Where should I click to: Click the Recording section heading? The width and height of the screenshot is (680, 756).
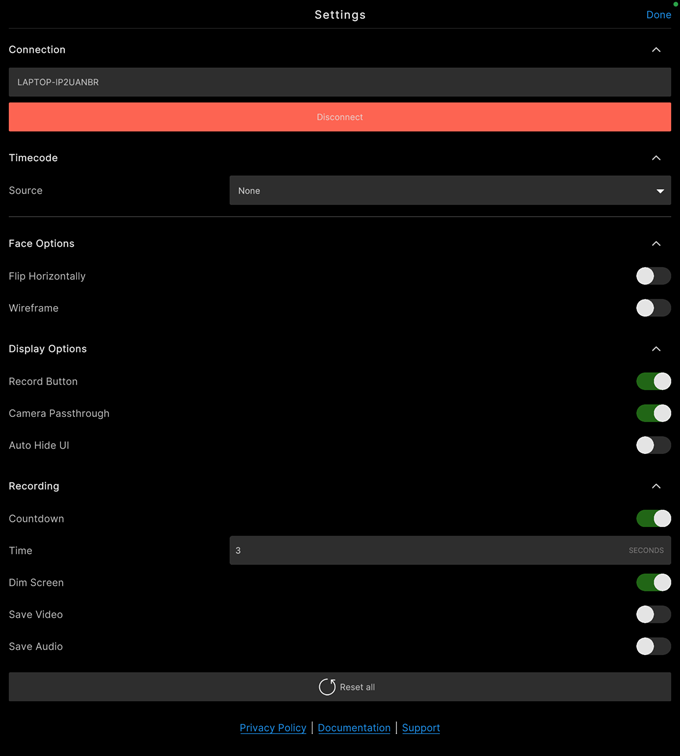click(x=34, y=486)
